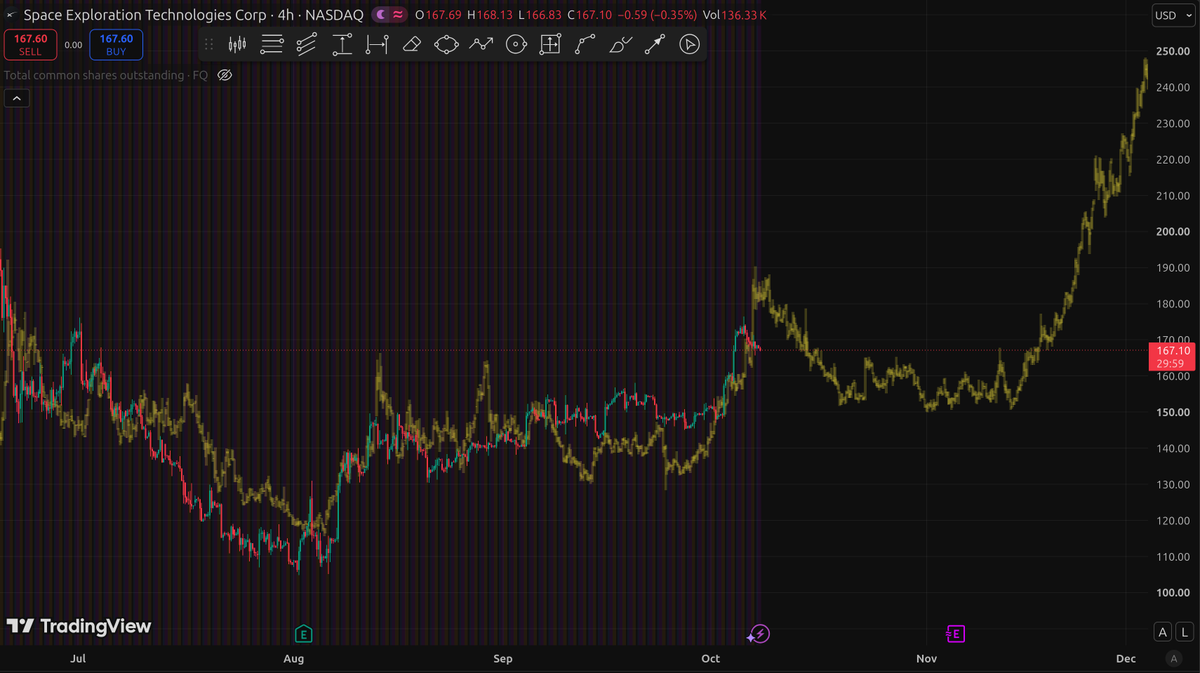Toggle auto scale with the A button
Viewport: 1200px width, 673px height.
click(x=1162, y=631)
